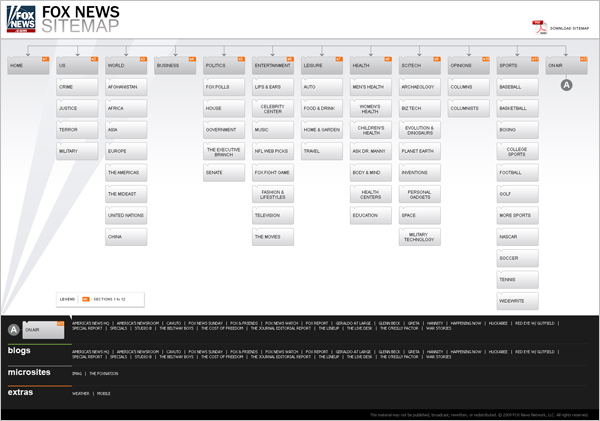Screen dimensions: 600x421
Task: Open EVOLUTION & DINOSAURS box
Action: (420, 130)
